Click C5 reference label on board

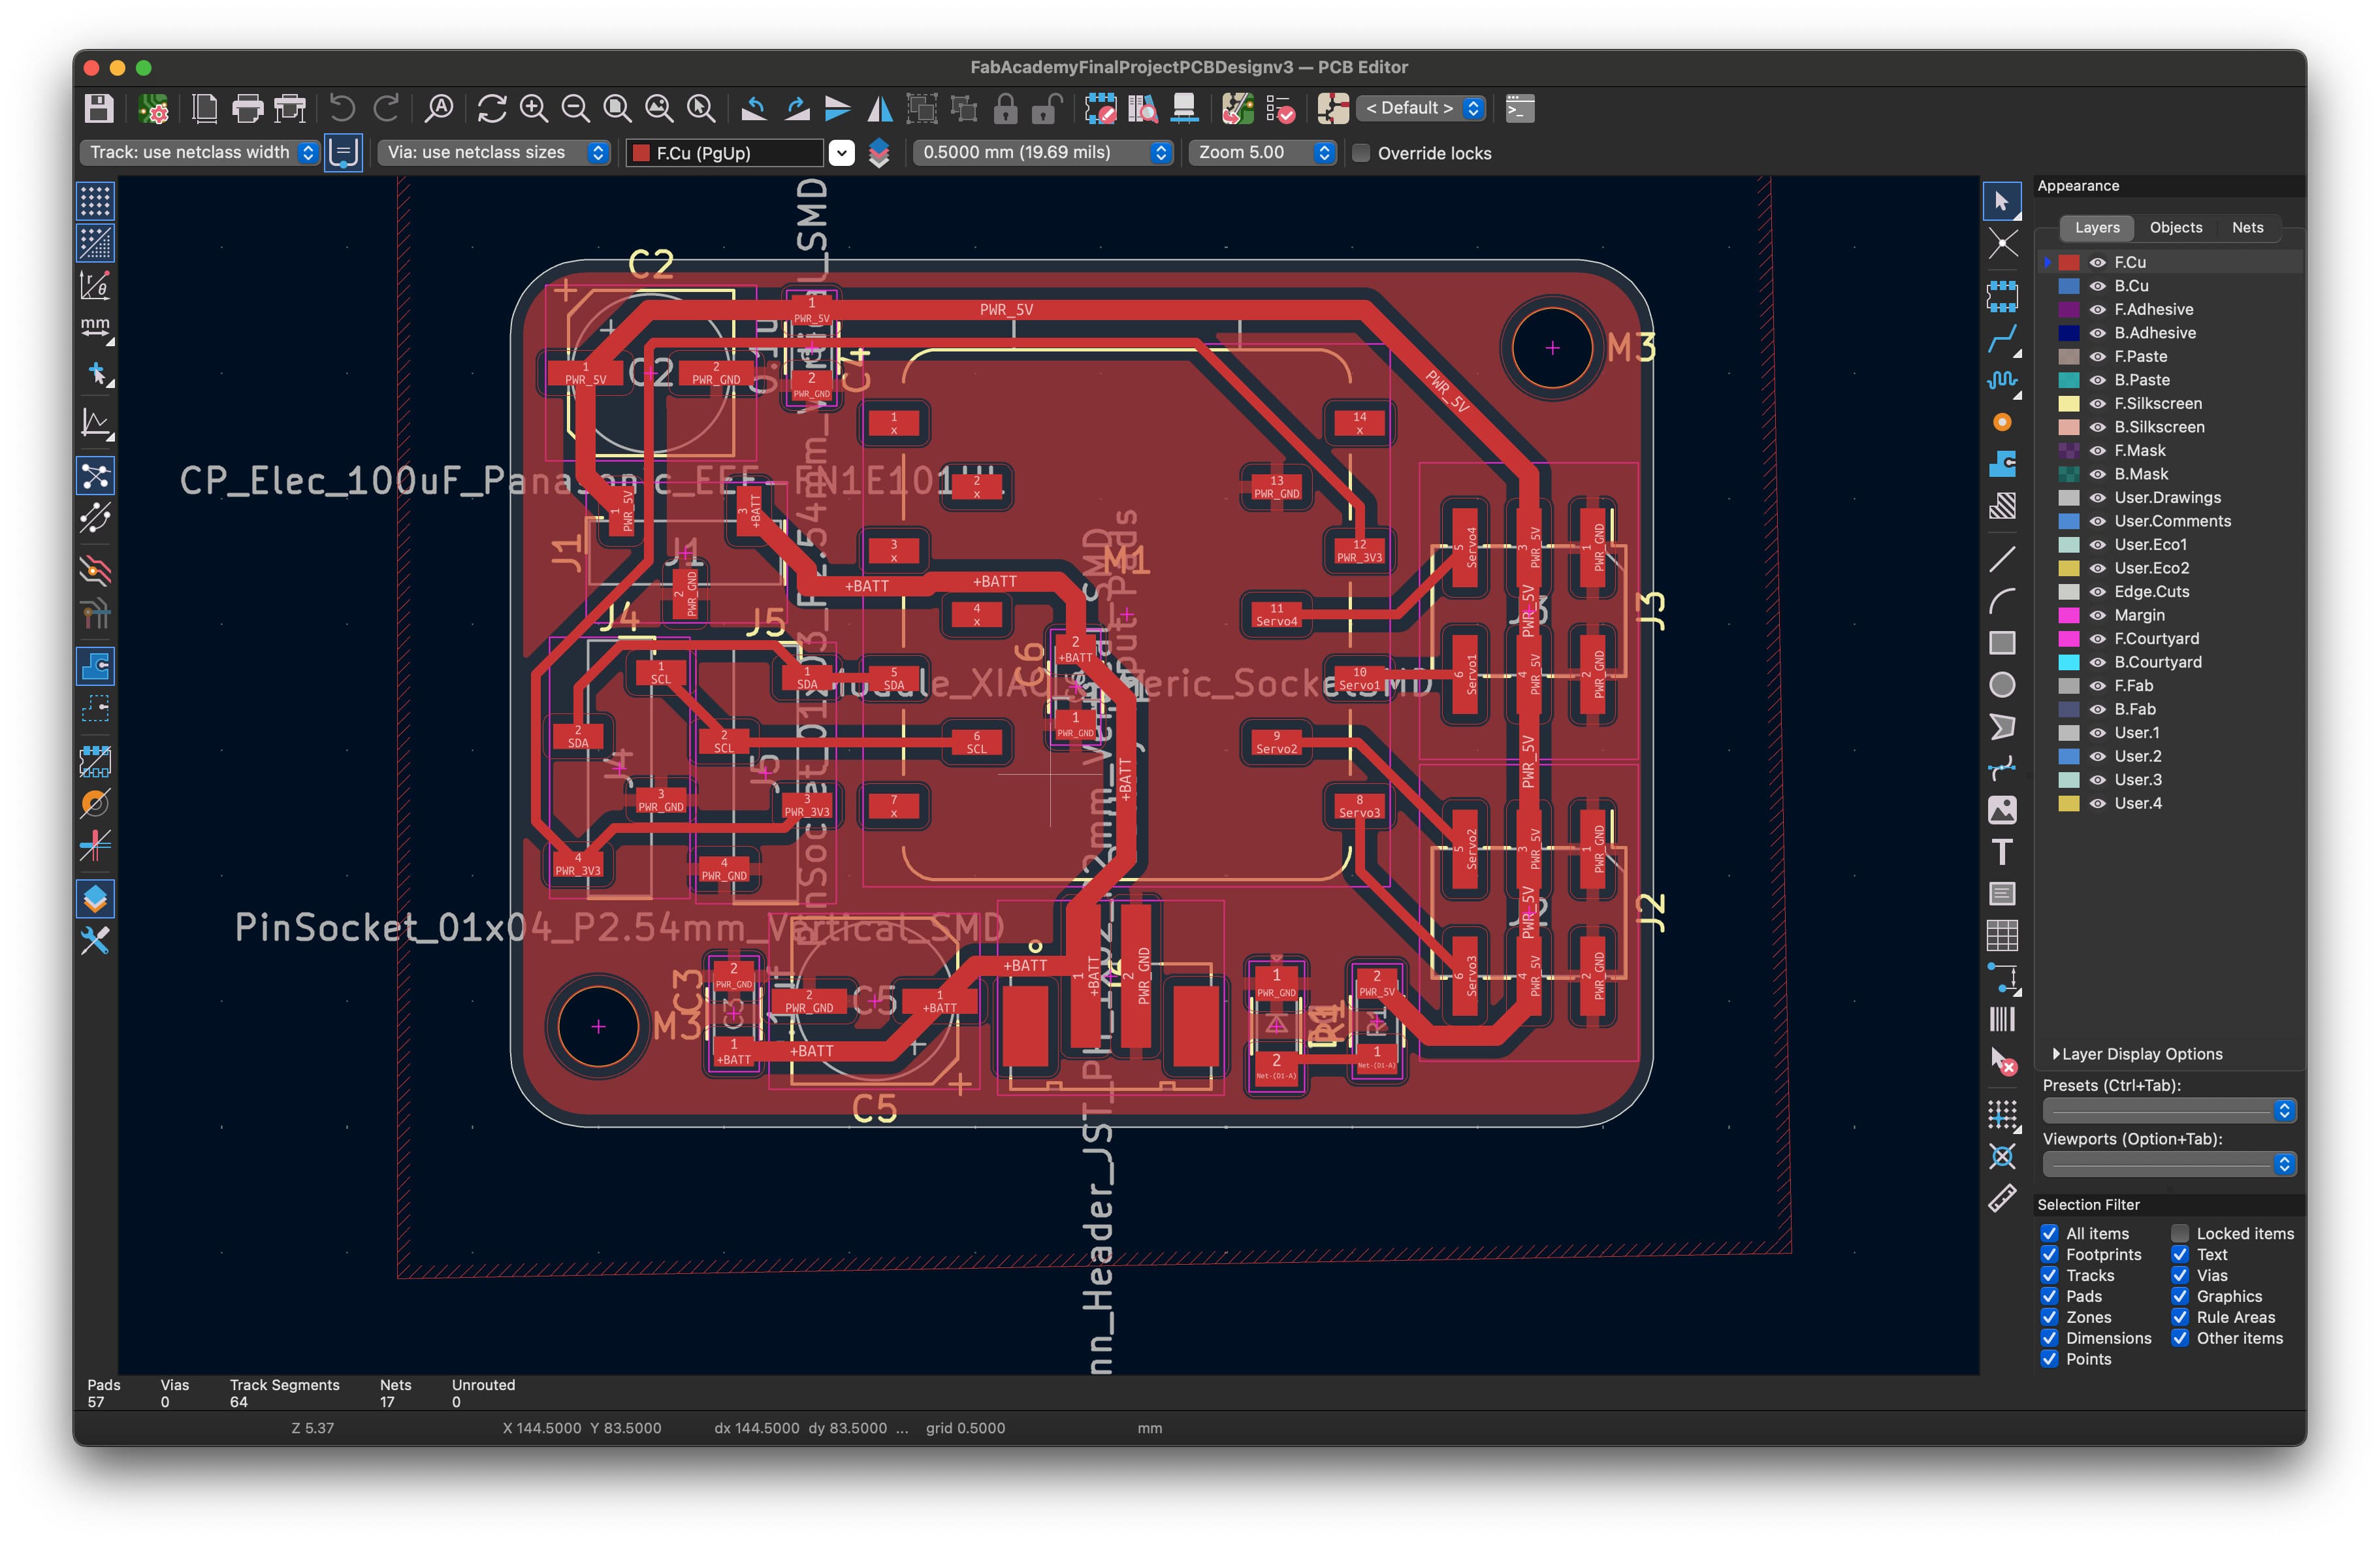(874, 1109)
